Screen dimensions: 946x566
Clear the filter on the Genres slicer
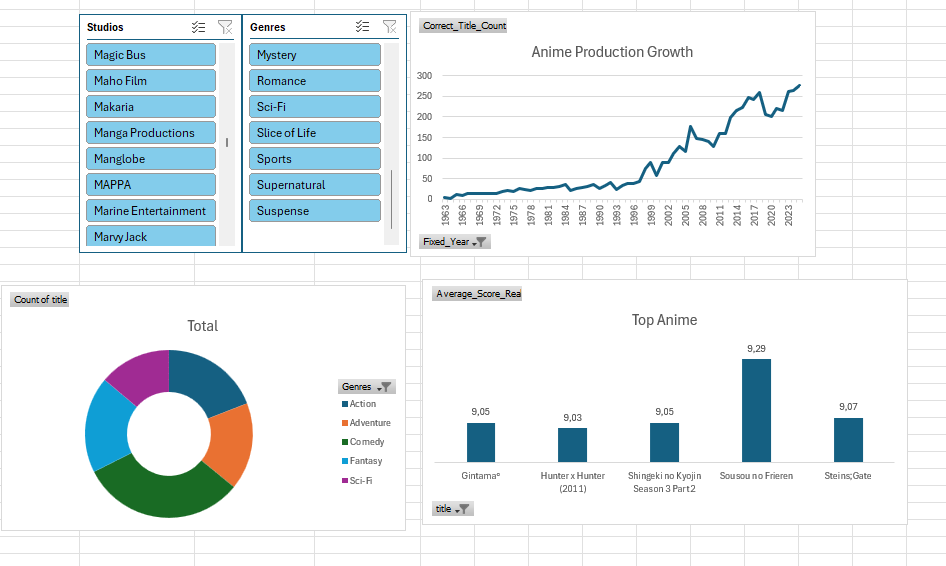click(389, 28)
